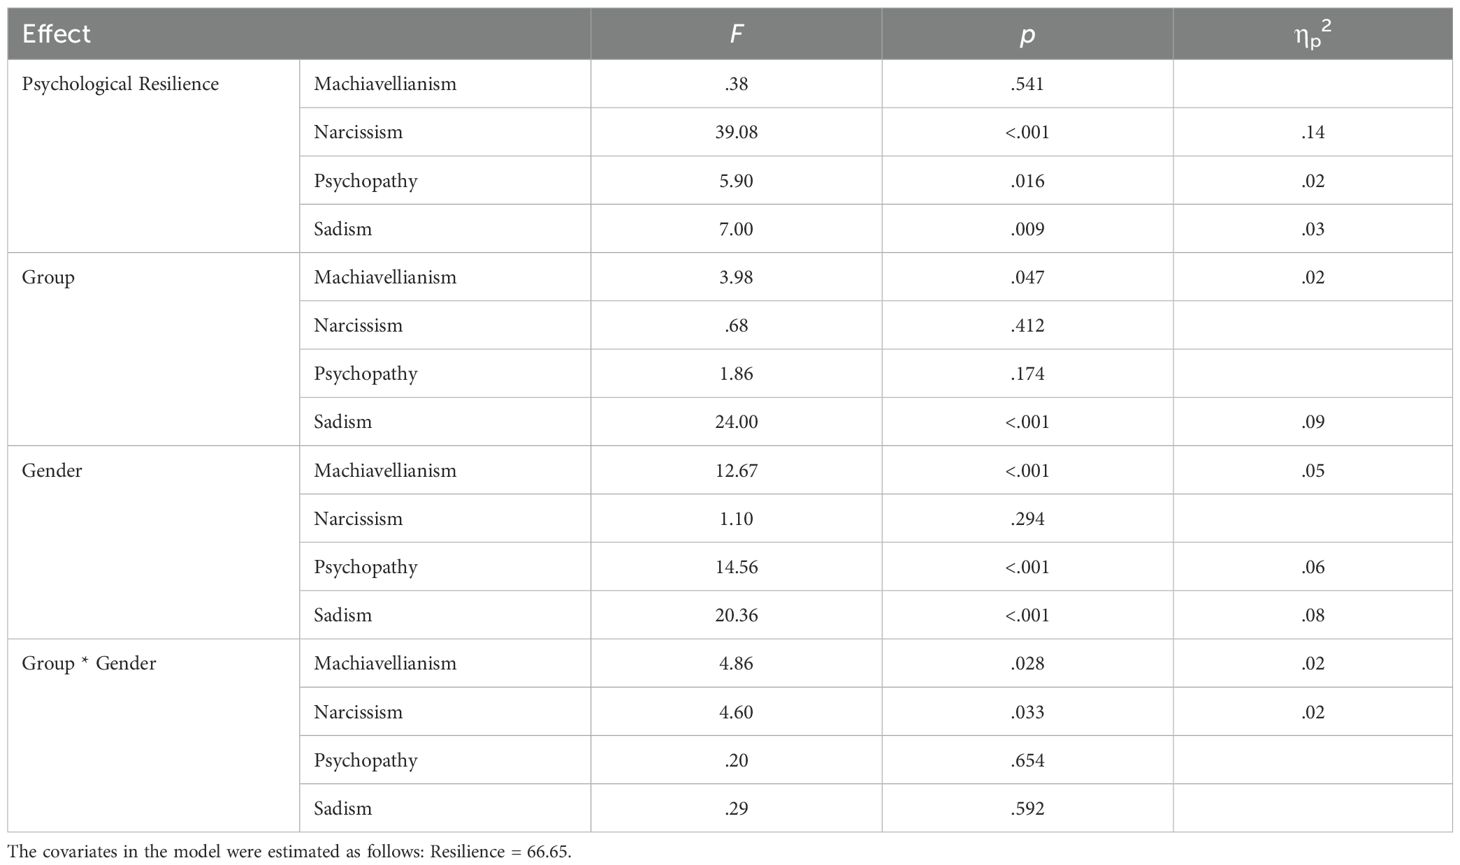The height and width of the screenshot is (865, 1460).
Task: Select the Group * Gender effect label
Action: tap(89, 664)
